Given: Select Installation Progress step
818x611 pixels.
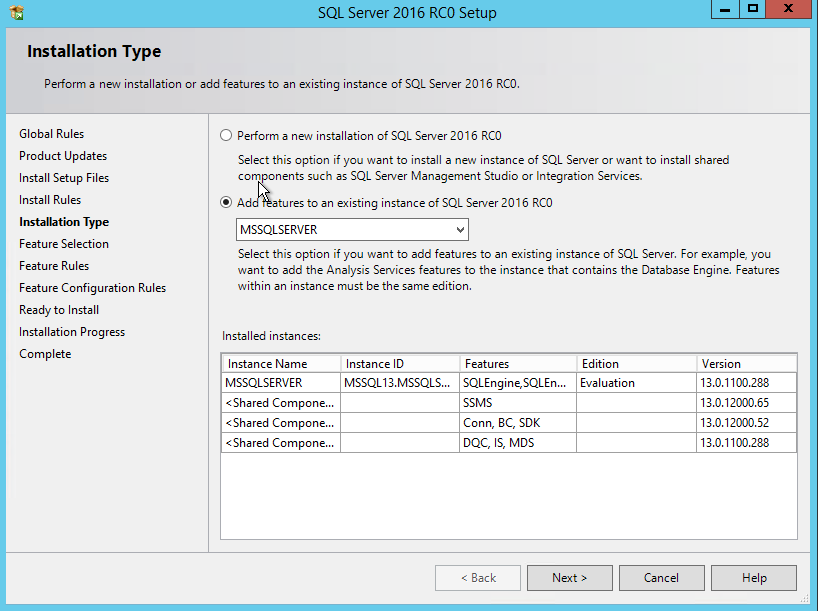Looking at the screenshot, I should pos(72,332).
